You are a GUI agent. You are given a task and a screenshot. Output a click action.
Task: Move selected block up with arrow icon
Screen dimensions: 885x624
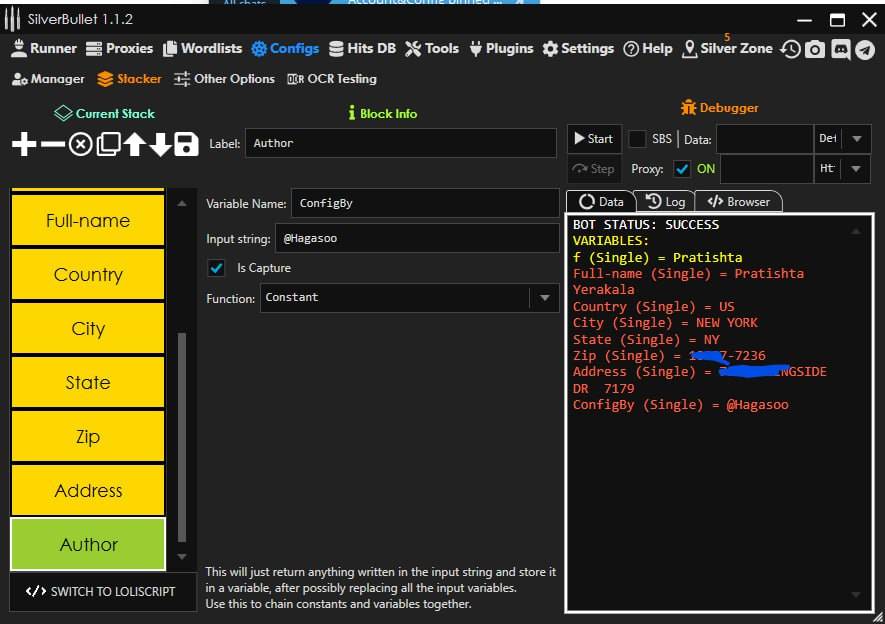point(134,145)
